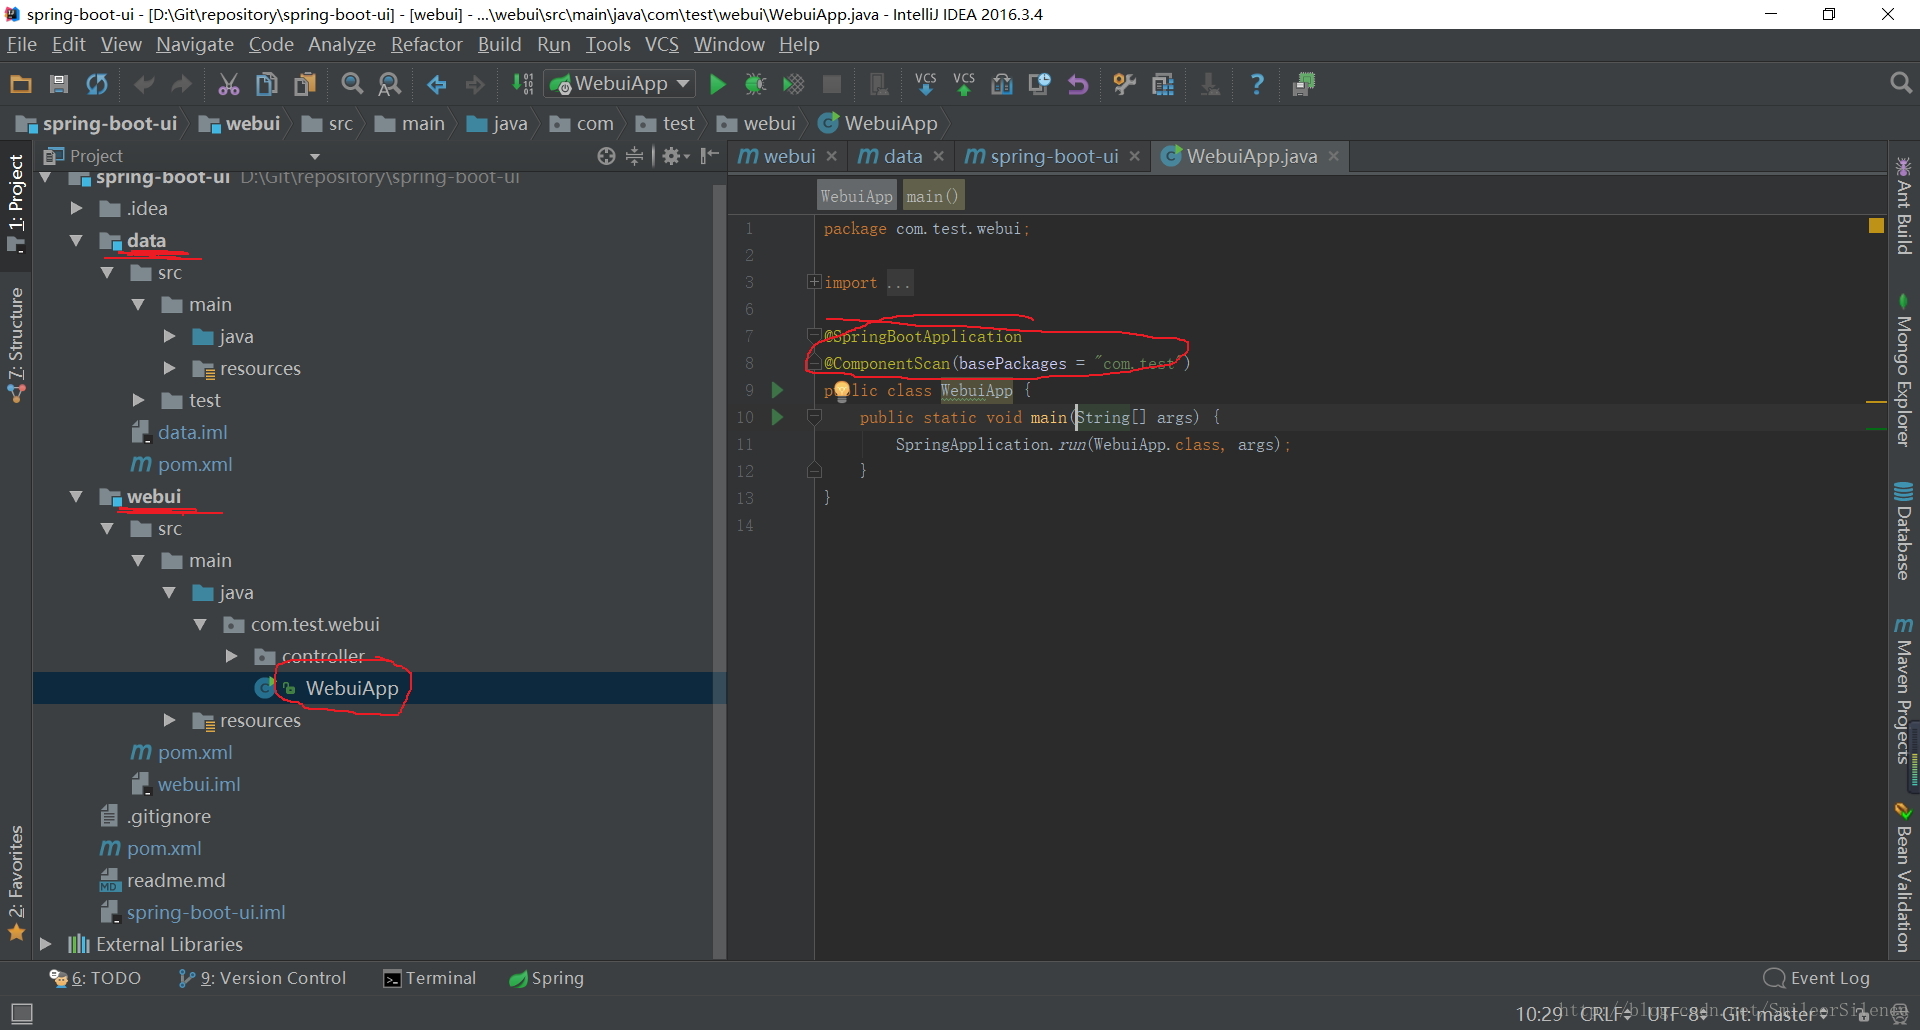Screen dimensions: 1920x1030
Task: Toggle the Ant Build side panel
Action: 1903,205
